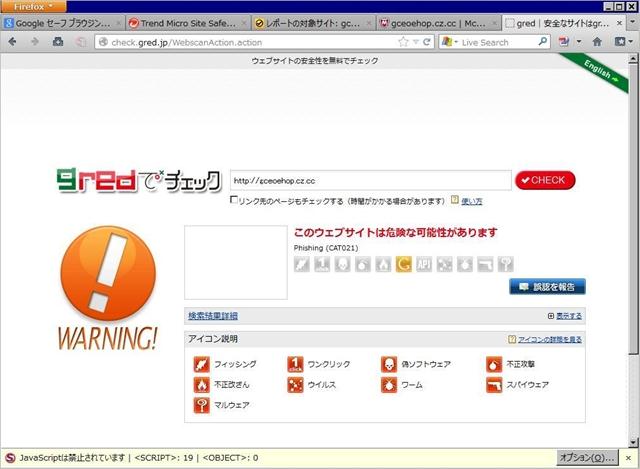Click the URL field containing http://gceoehop.cz.cc
The width and height of the screenshot is (640, 469).
pos(370,180)
